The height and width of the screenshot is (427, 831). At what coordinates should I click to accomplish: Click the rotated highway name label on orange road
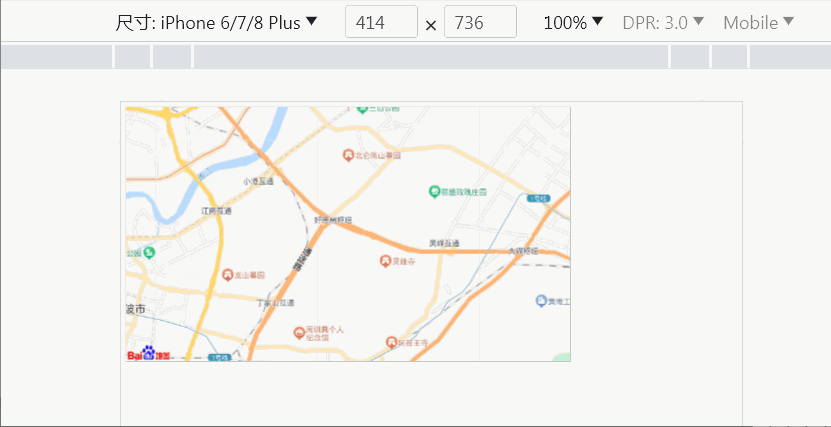(302, 259)
